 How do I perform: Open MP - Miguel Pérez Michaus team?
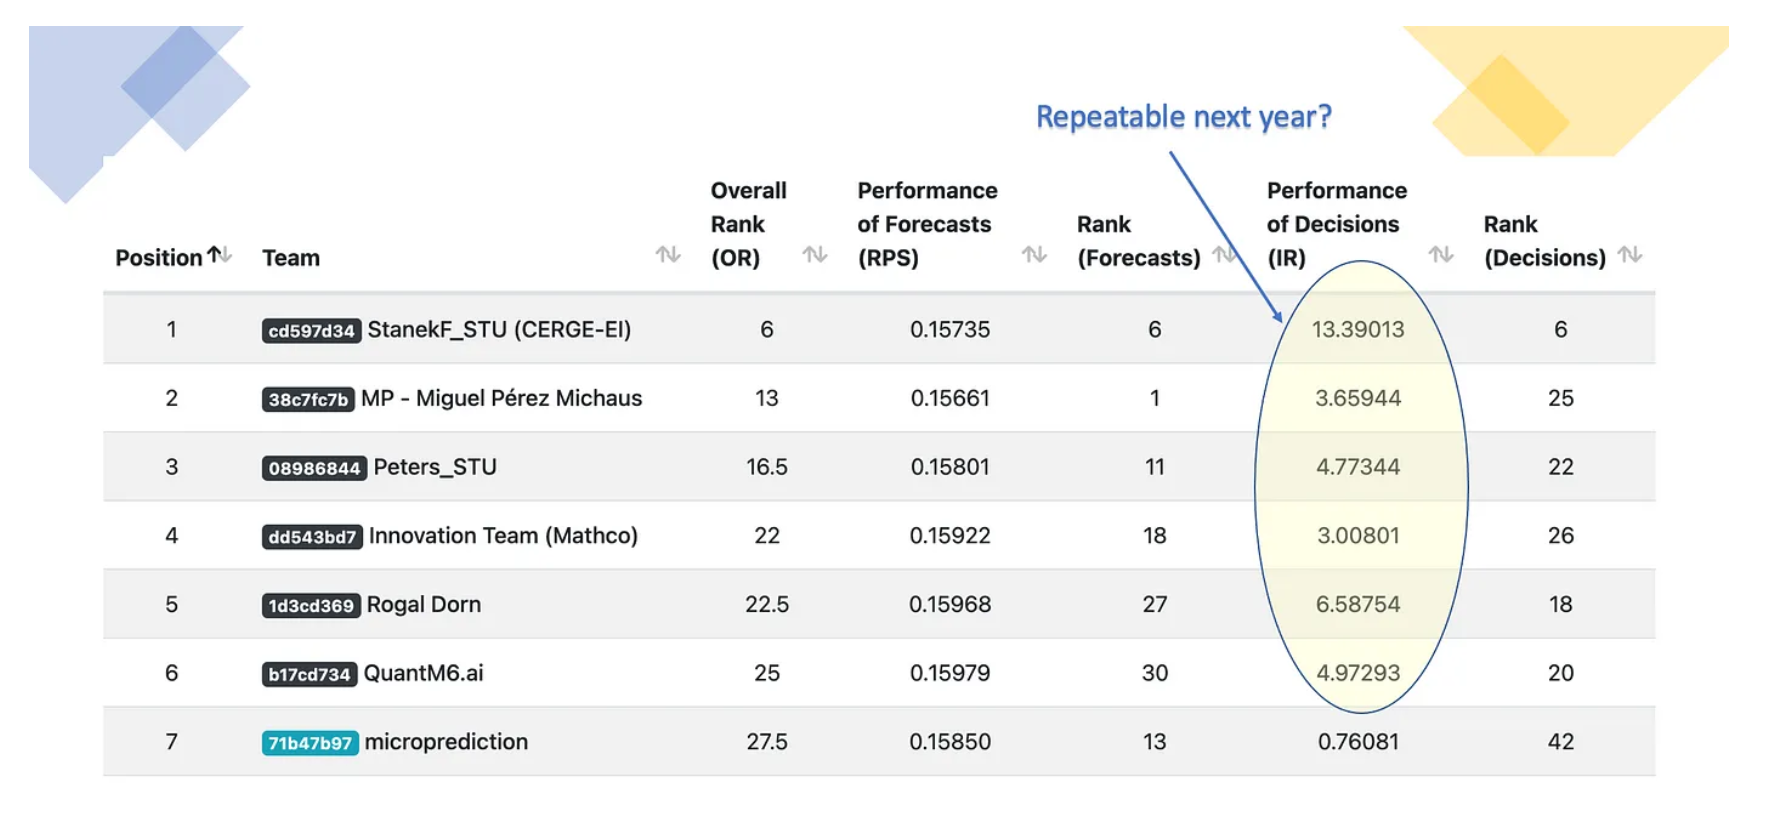(x=501, y=398)
